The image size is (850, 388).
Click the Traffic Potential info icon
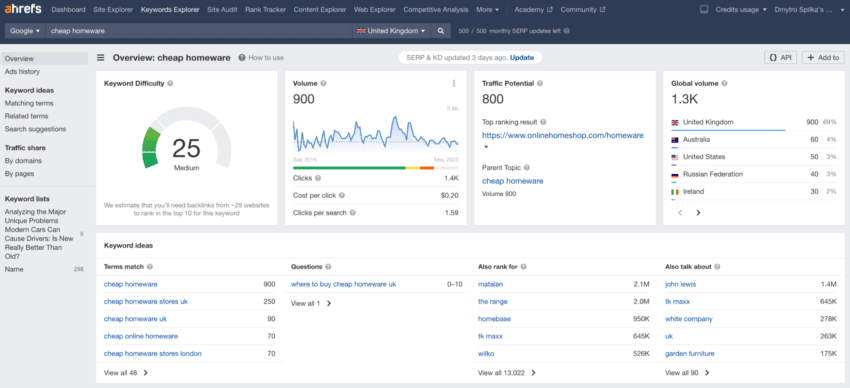pos(540,83)
